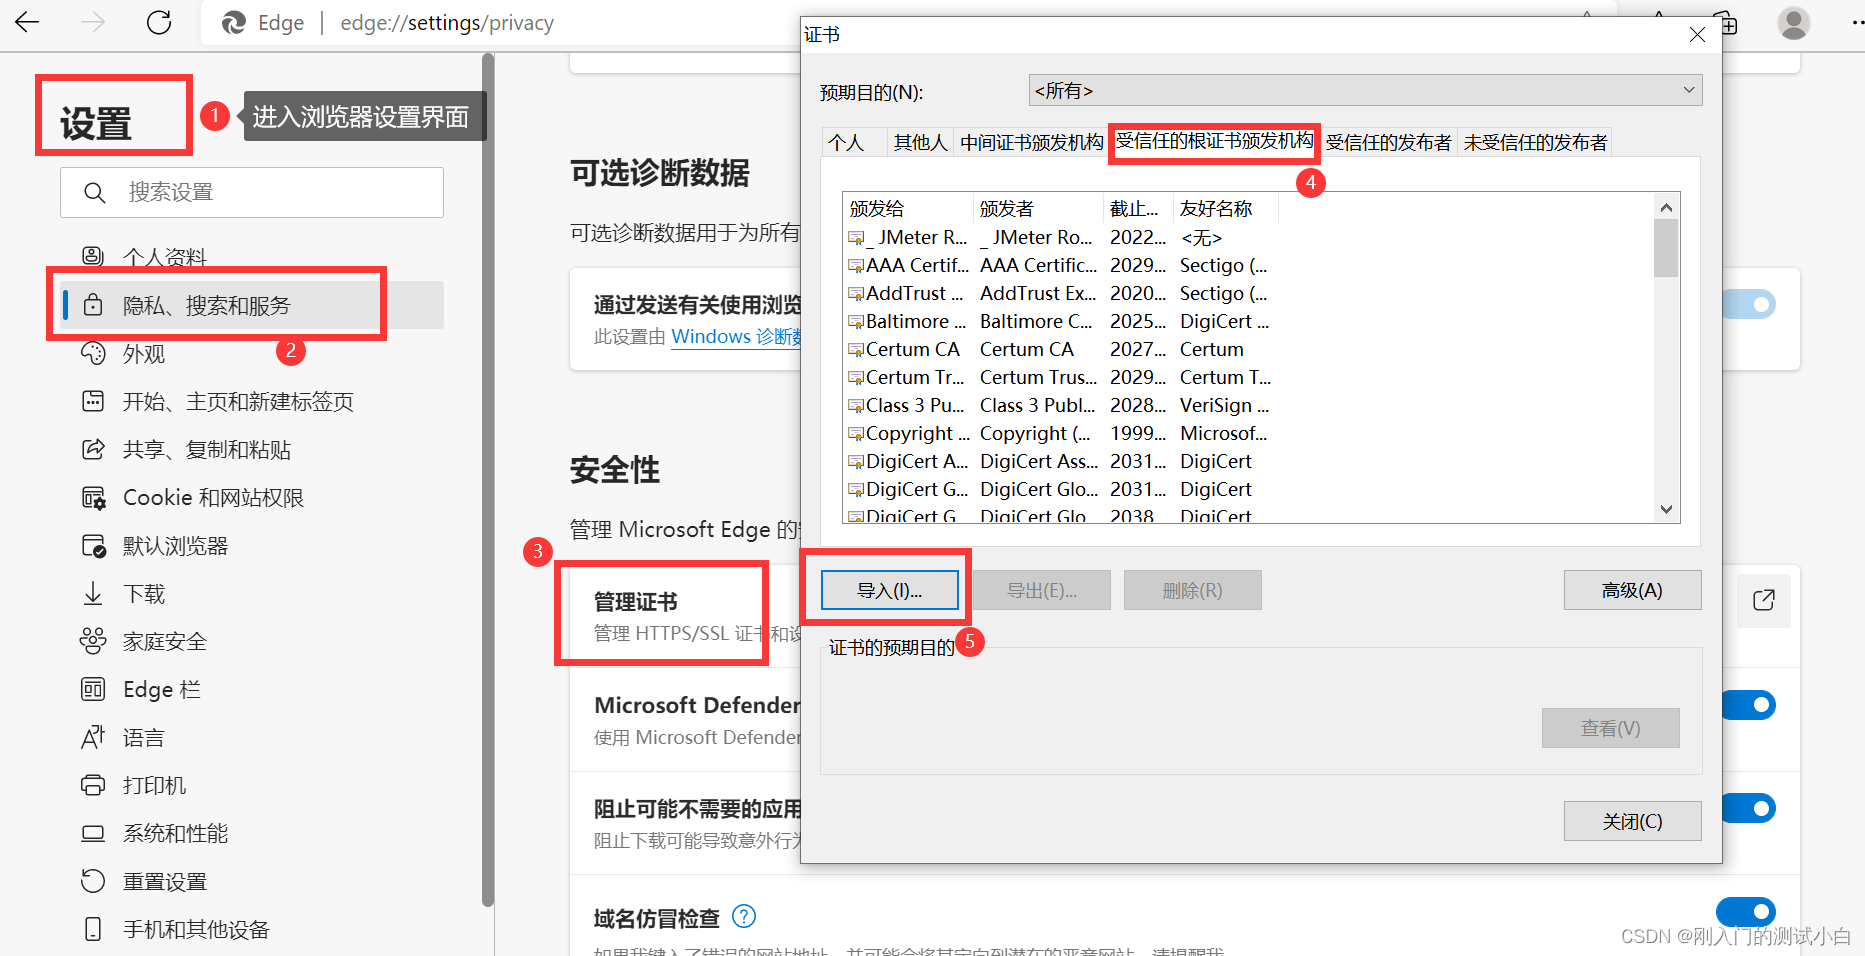The width and height of the screenshot is (1865, 956).
Task: Sort by the 截止... expiry column header
Action: pyautogui.click(x=1138, y=208)
